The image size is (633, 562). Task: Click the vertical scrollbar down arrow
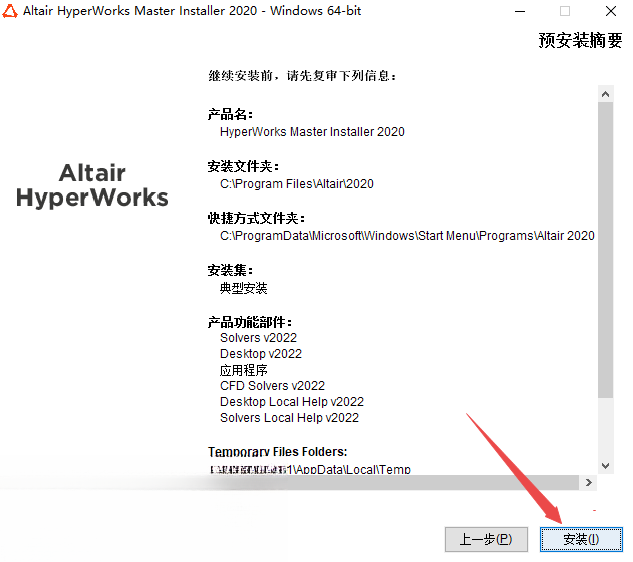(605, 466)
